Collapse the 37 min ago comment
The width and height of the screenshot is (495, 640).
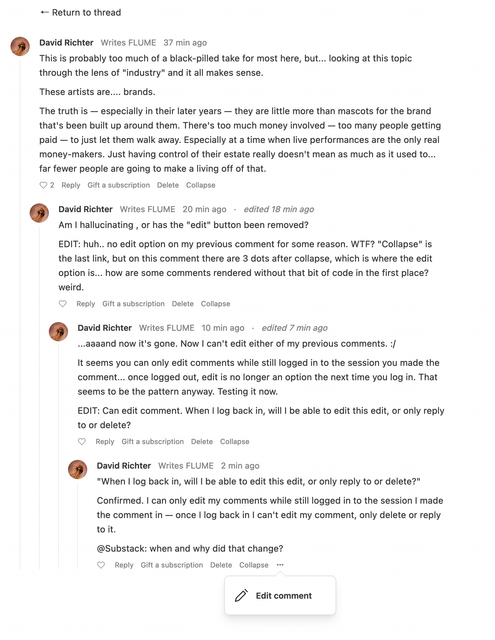(x=200, y=185)
